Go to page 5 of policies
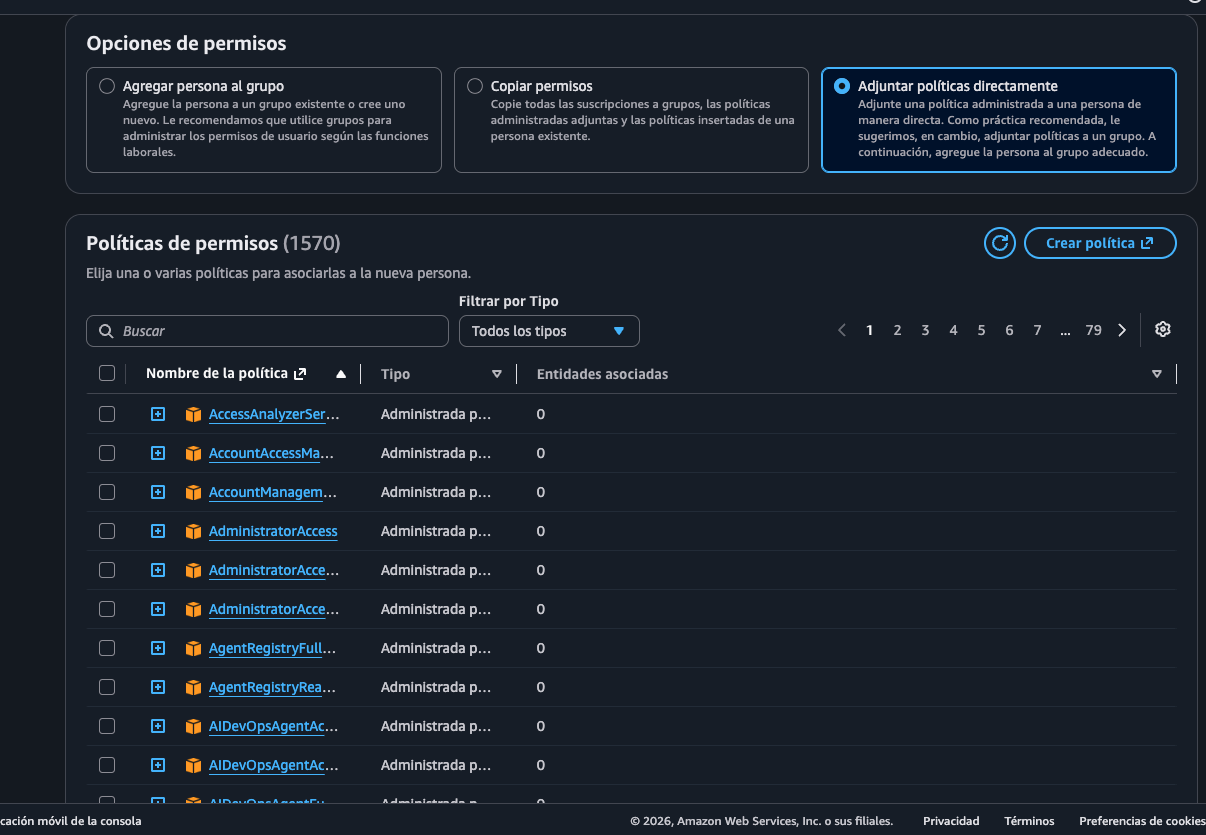 [x=982, y=330]
